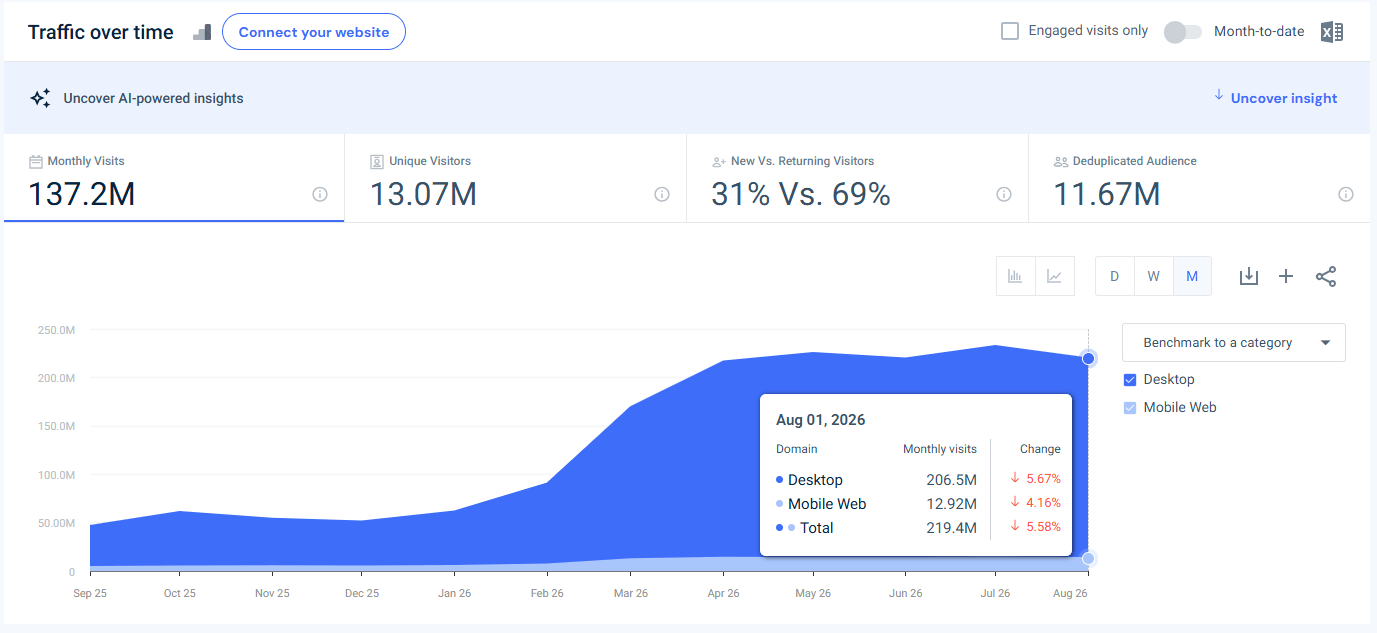Open the New Vs. Returning Visitors tab
This screenshot has height=633, width=1377.
click(858, 178)
